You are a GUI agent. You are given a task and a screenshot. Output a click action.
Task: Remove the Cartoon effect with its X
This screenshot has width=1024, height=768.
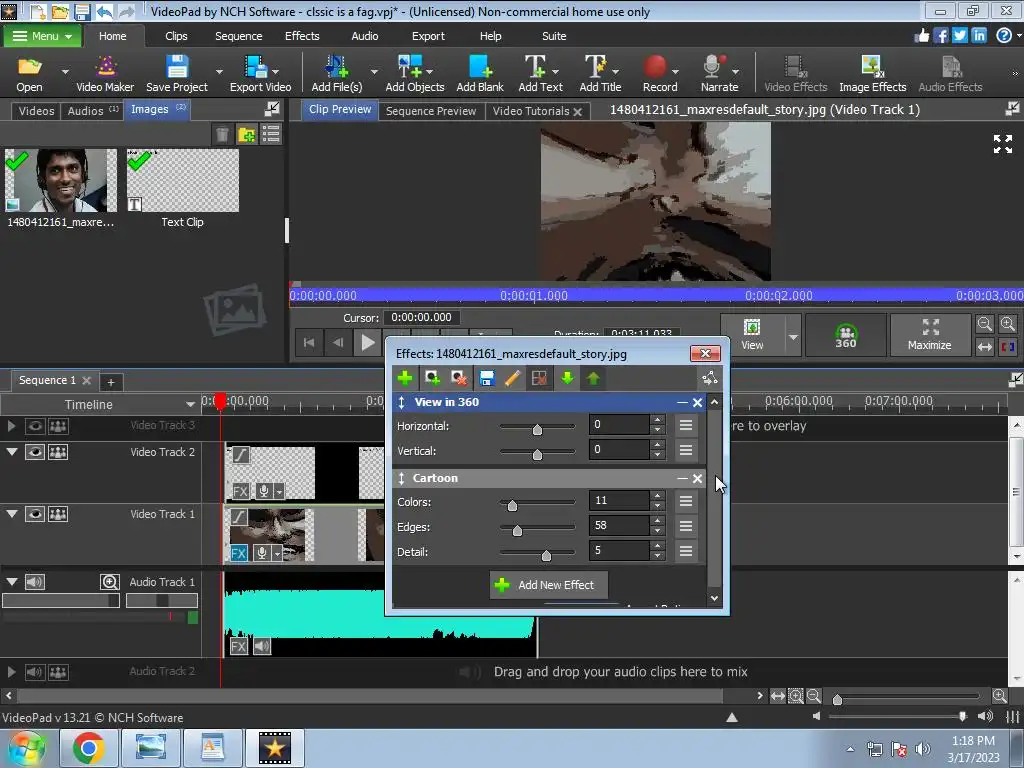[697, 479]
